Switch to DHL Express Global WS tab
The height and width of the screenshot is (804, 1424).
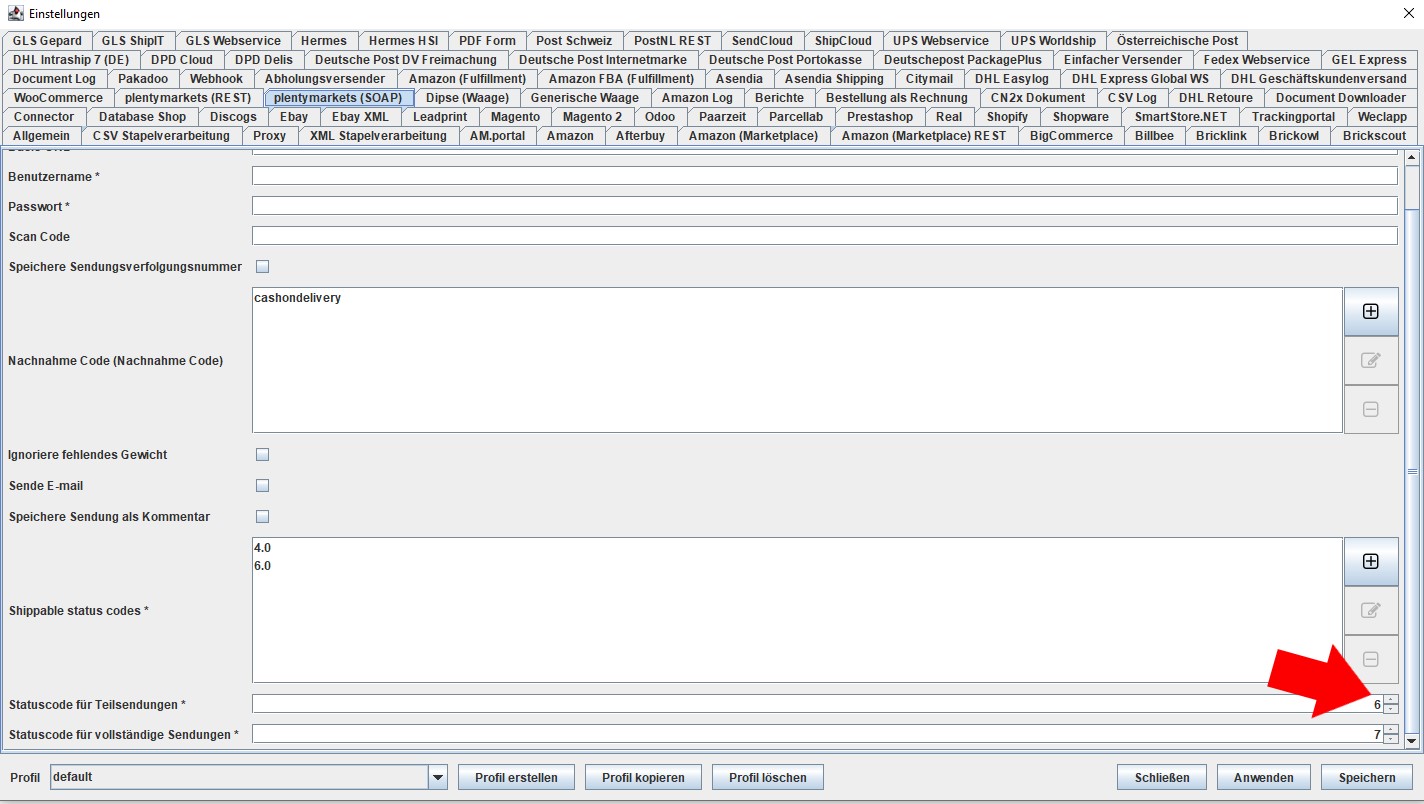(1139, 79)
